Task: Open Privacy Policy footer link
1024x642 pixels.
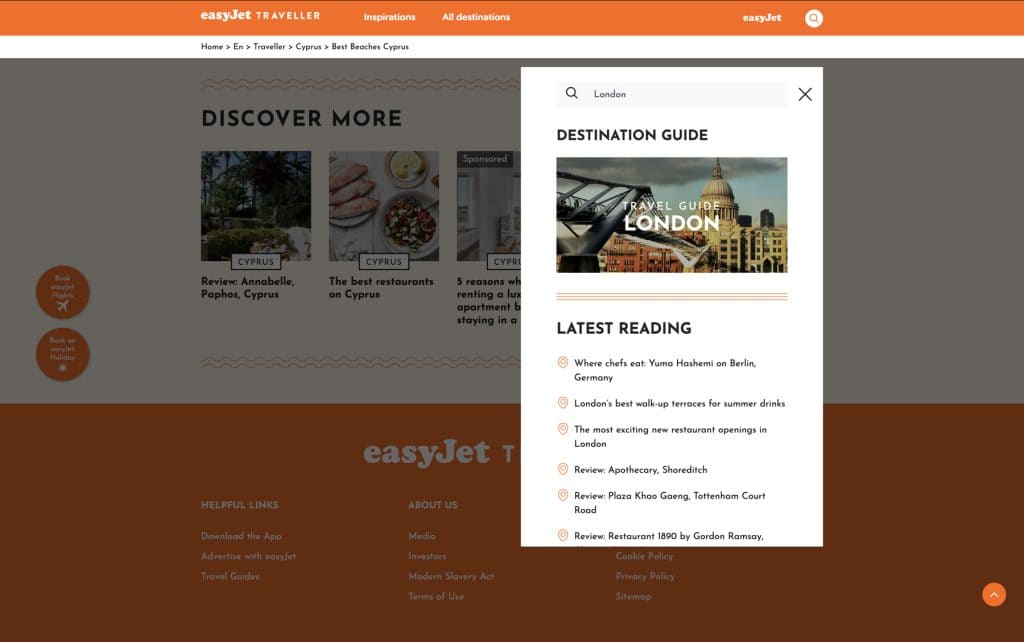Action: (645, 577)
